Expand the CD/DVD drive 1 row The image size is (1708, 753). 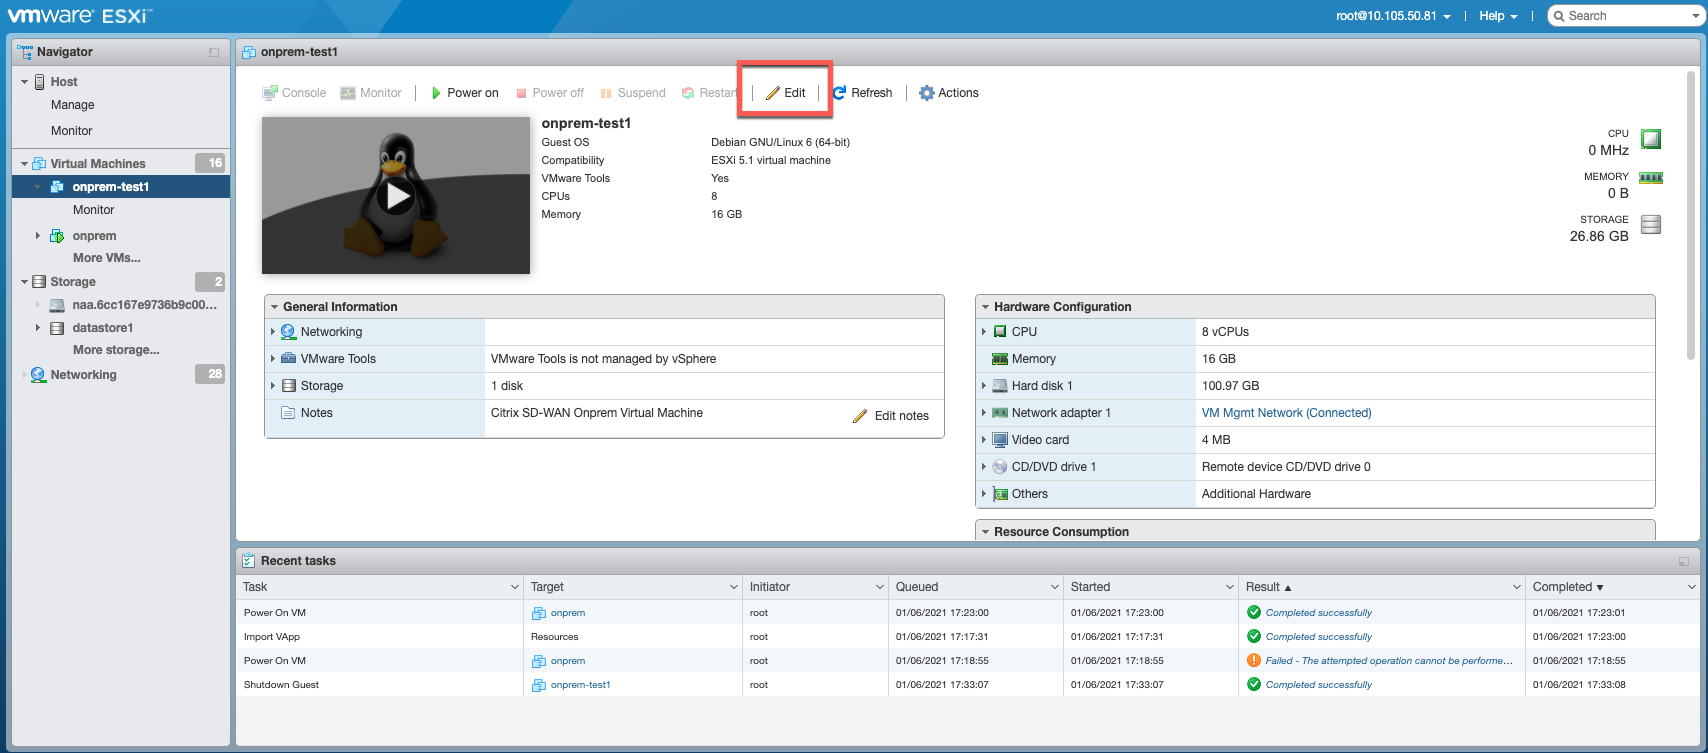tap(984, 467)
